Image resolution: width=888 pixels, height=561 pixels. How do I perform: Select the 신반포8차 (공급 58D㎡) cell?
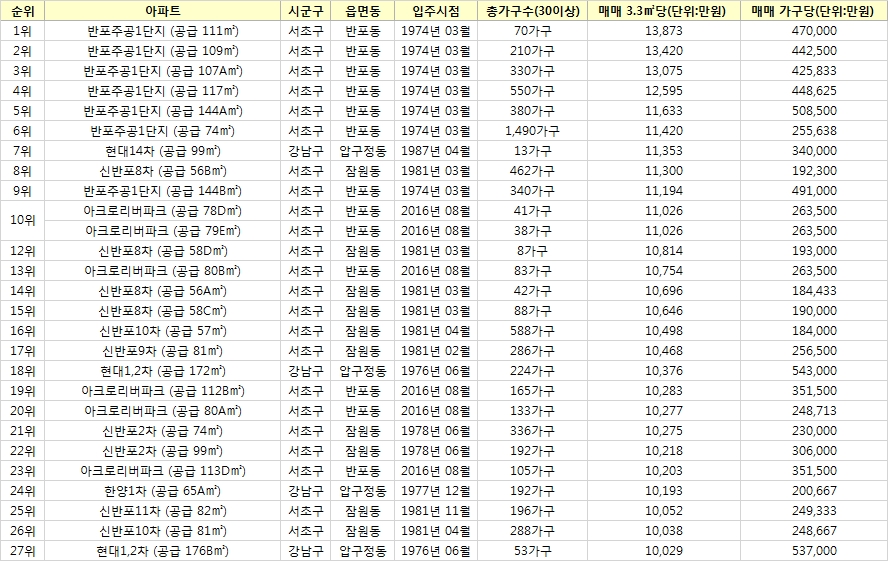[x=163, y=251]
